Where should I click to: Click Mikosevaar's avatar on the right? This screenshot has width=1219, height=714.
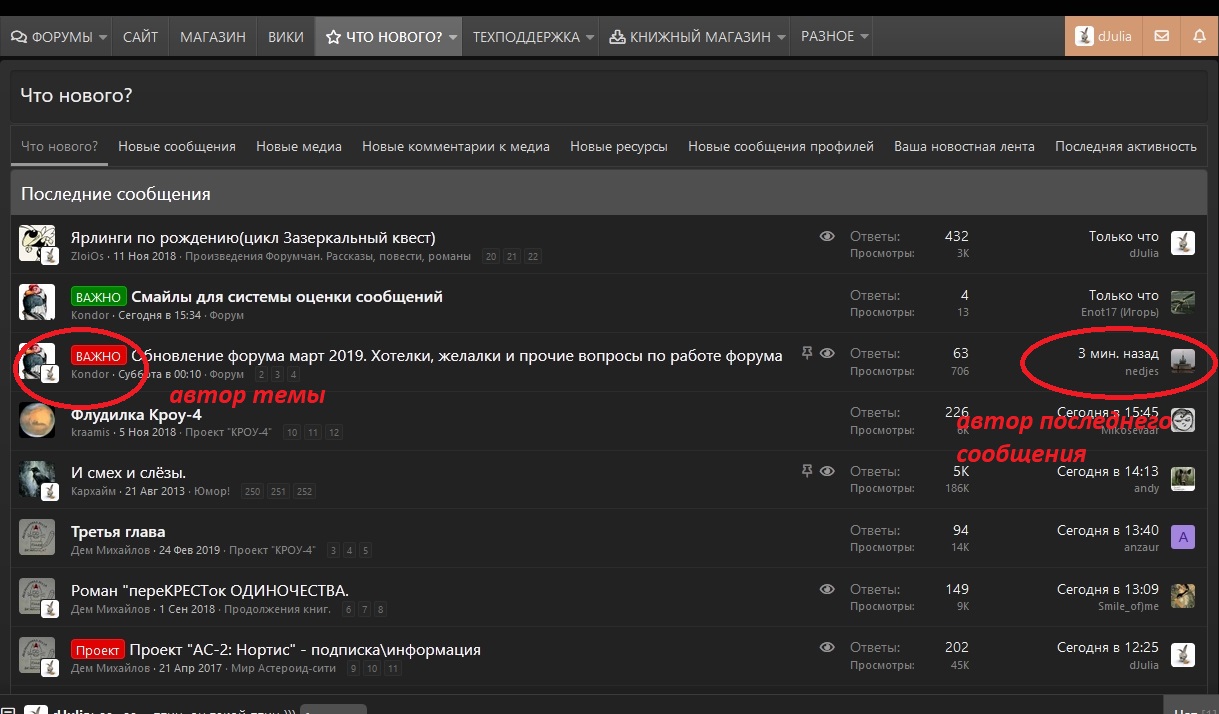click(1182, 420)
